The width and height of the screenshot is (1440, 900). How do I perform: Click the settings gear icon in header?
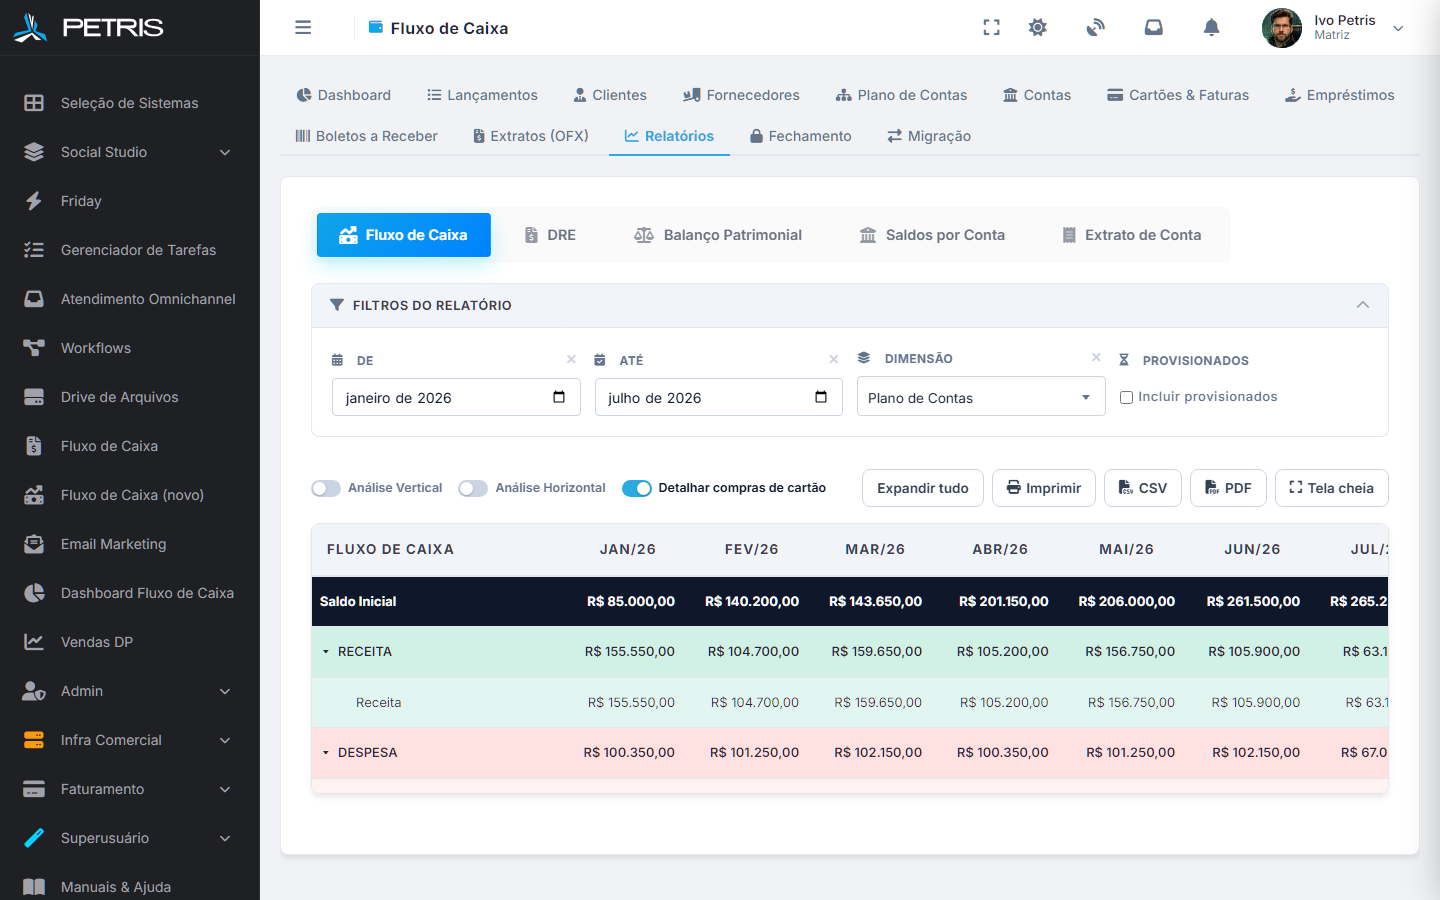(x=1038, y=28)
